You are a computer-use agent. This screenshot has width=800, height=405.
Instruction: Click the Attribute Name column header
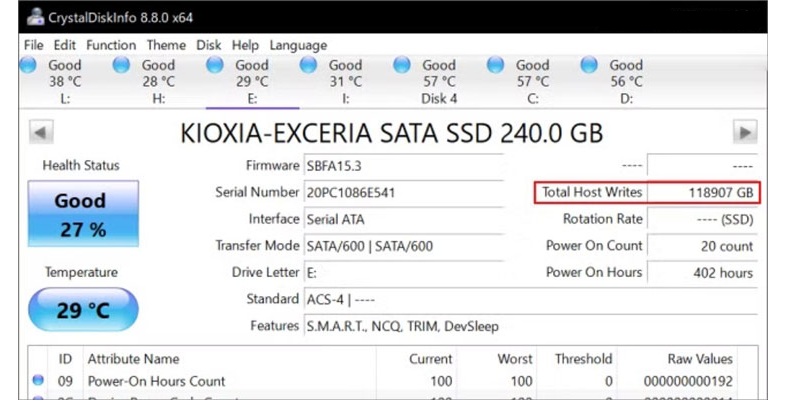tap(133, 359)
